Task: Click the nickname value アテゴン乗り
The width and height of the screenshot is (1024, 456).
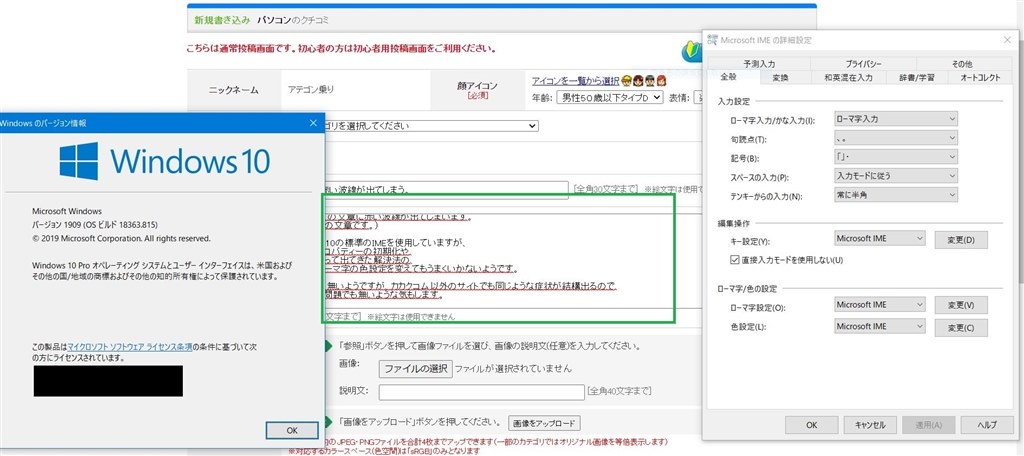Action: pyautogui.click(x=311, y=91)
